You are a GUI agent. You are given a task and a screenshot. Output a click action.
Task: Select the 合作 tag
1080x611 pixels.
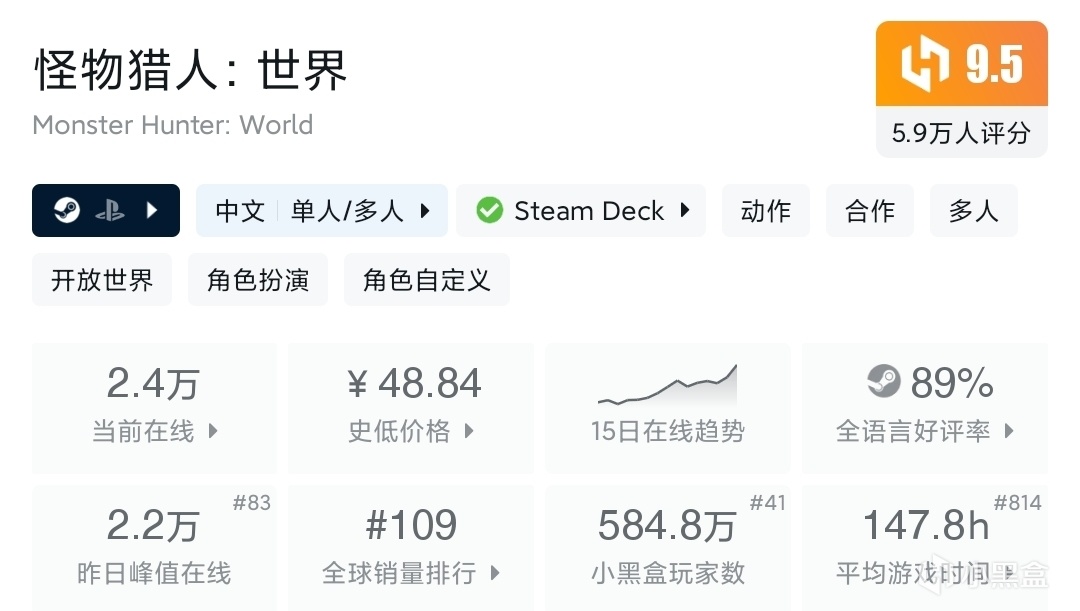(x=870, y=211)
